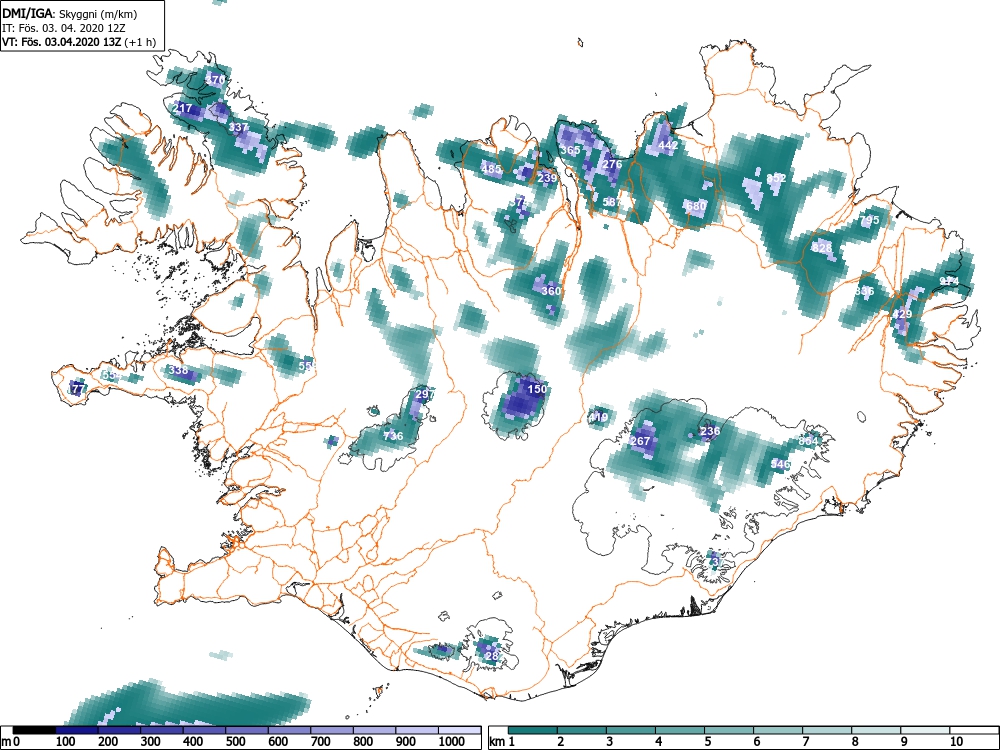Click visibility value '852' in the northeast
Screen dimensions: 1000x750
[776, 178]
